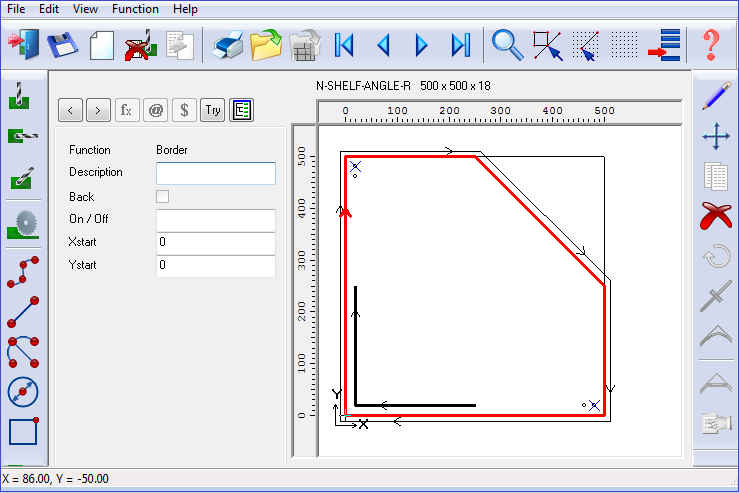This screenshot has width=739, height=493.
Task: Click the grayed cabinet export icon
Action: click(304, 45)
